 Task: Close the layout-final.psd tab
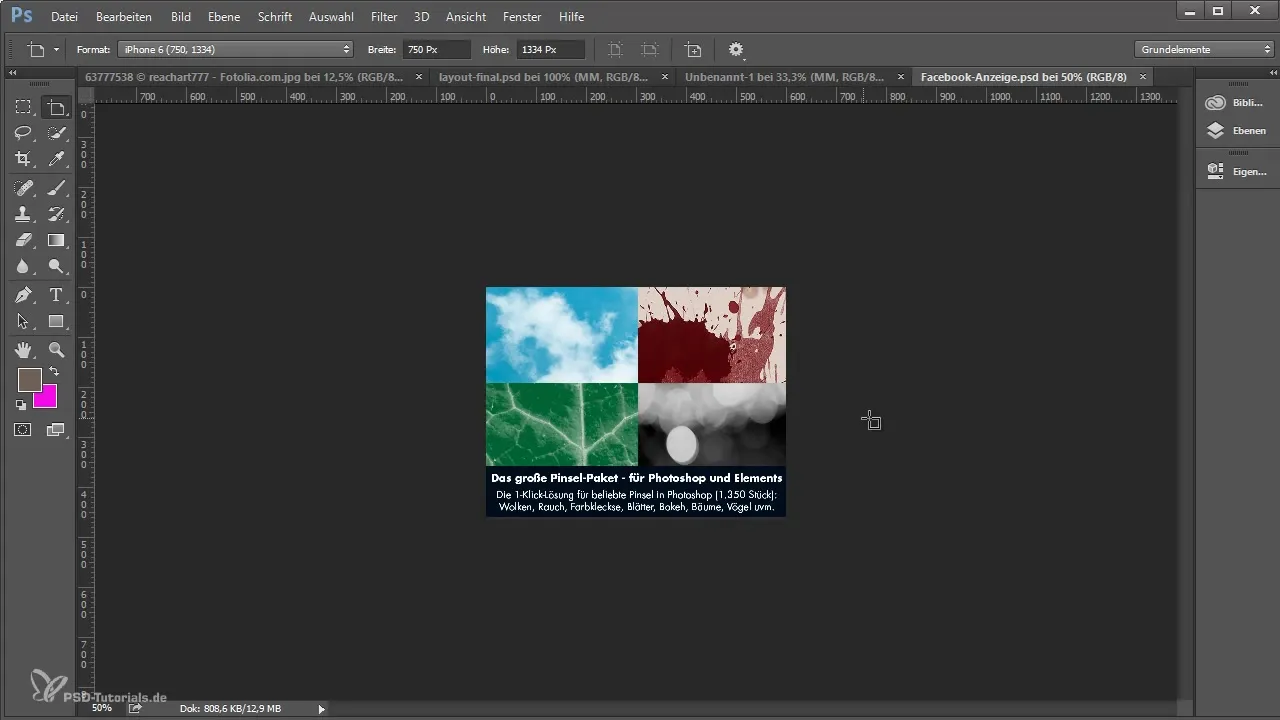tap(664, 77)
